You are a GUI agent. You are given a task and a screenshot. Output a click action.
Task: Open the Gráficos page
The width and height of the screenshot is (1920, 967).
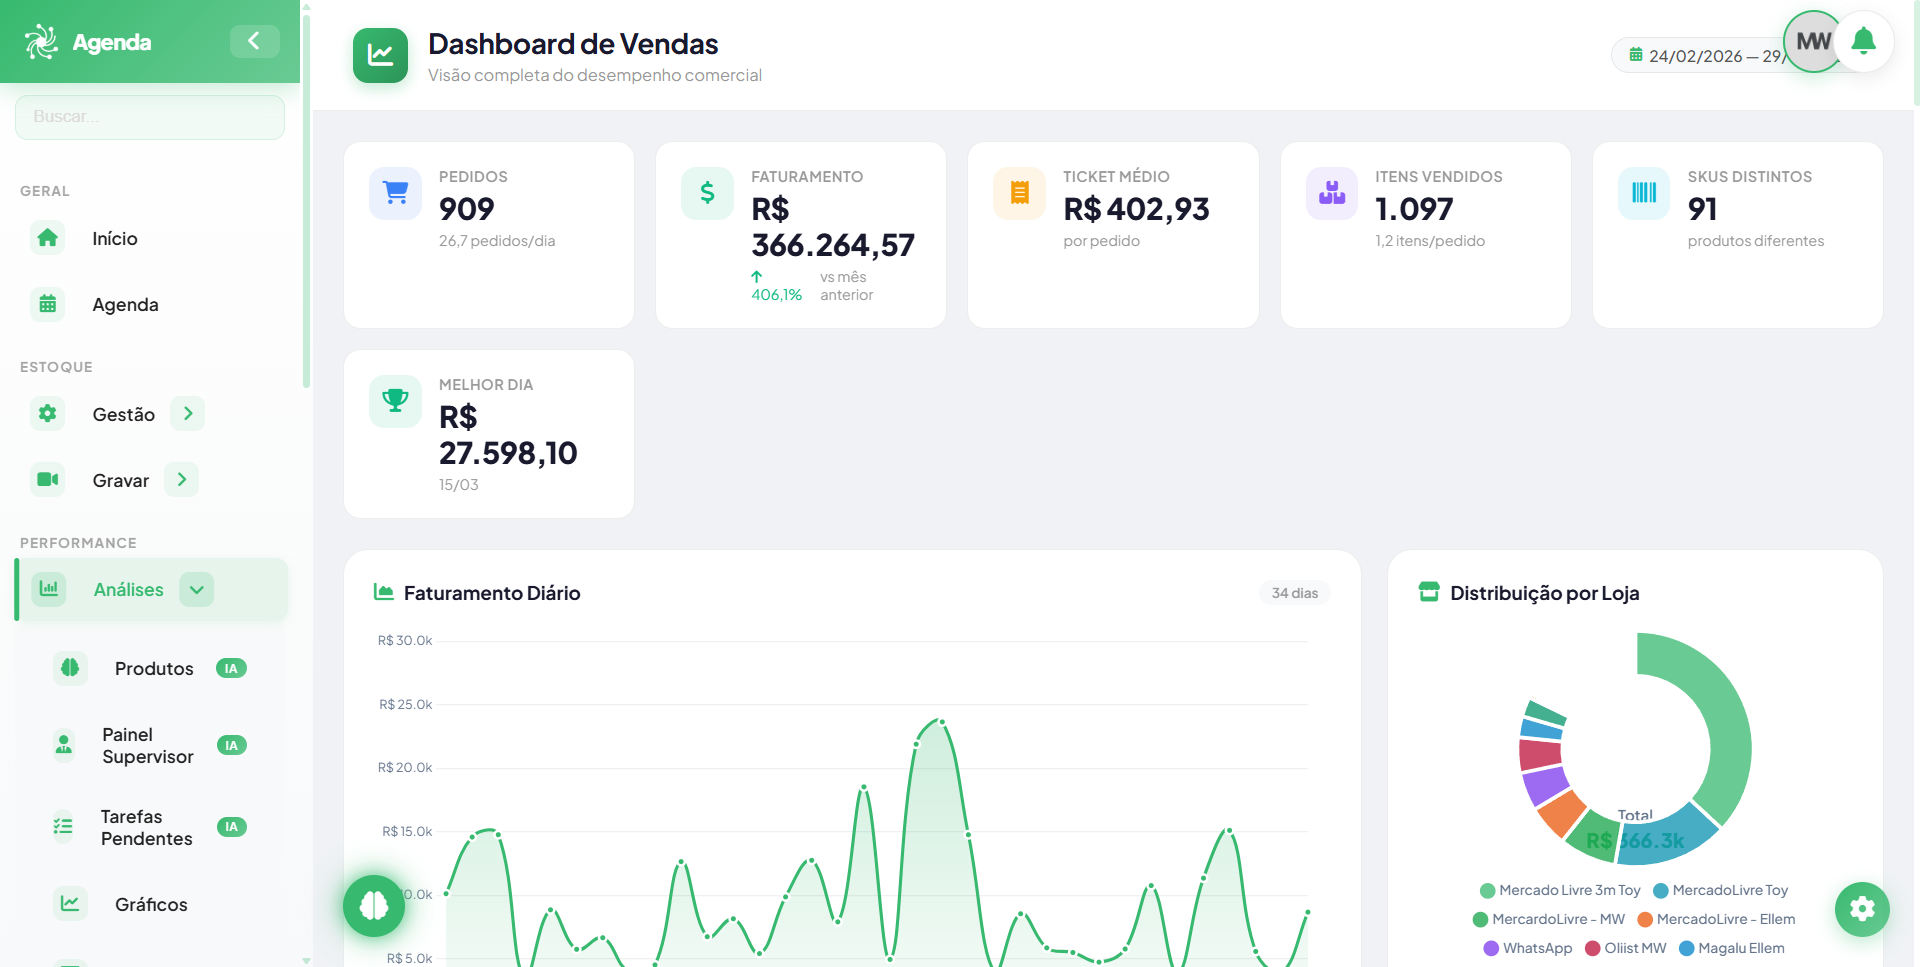click(151, 904)
